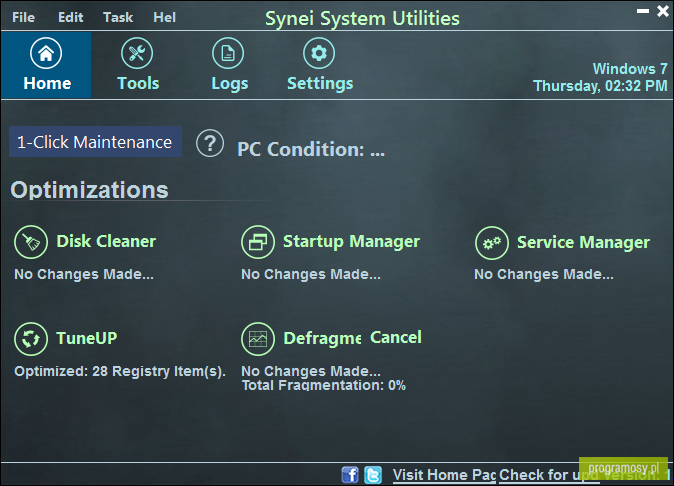
Task: Launch TuneUP from its label
Action: pos(87,338)
